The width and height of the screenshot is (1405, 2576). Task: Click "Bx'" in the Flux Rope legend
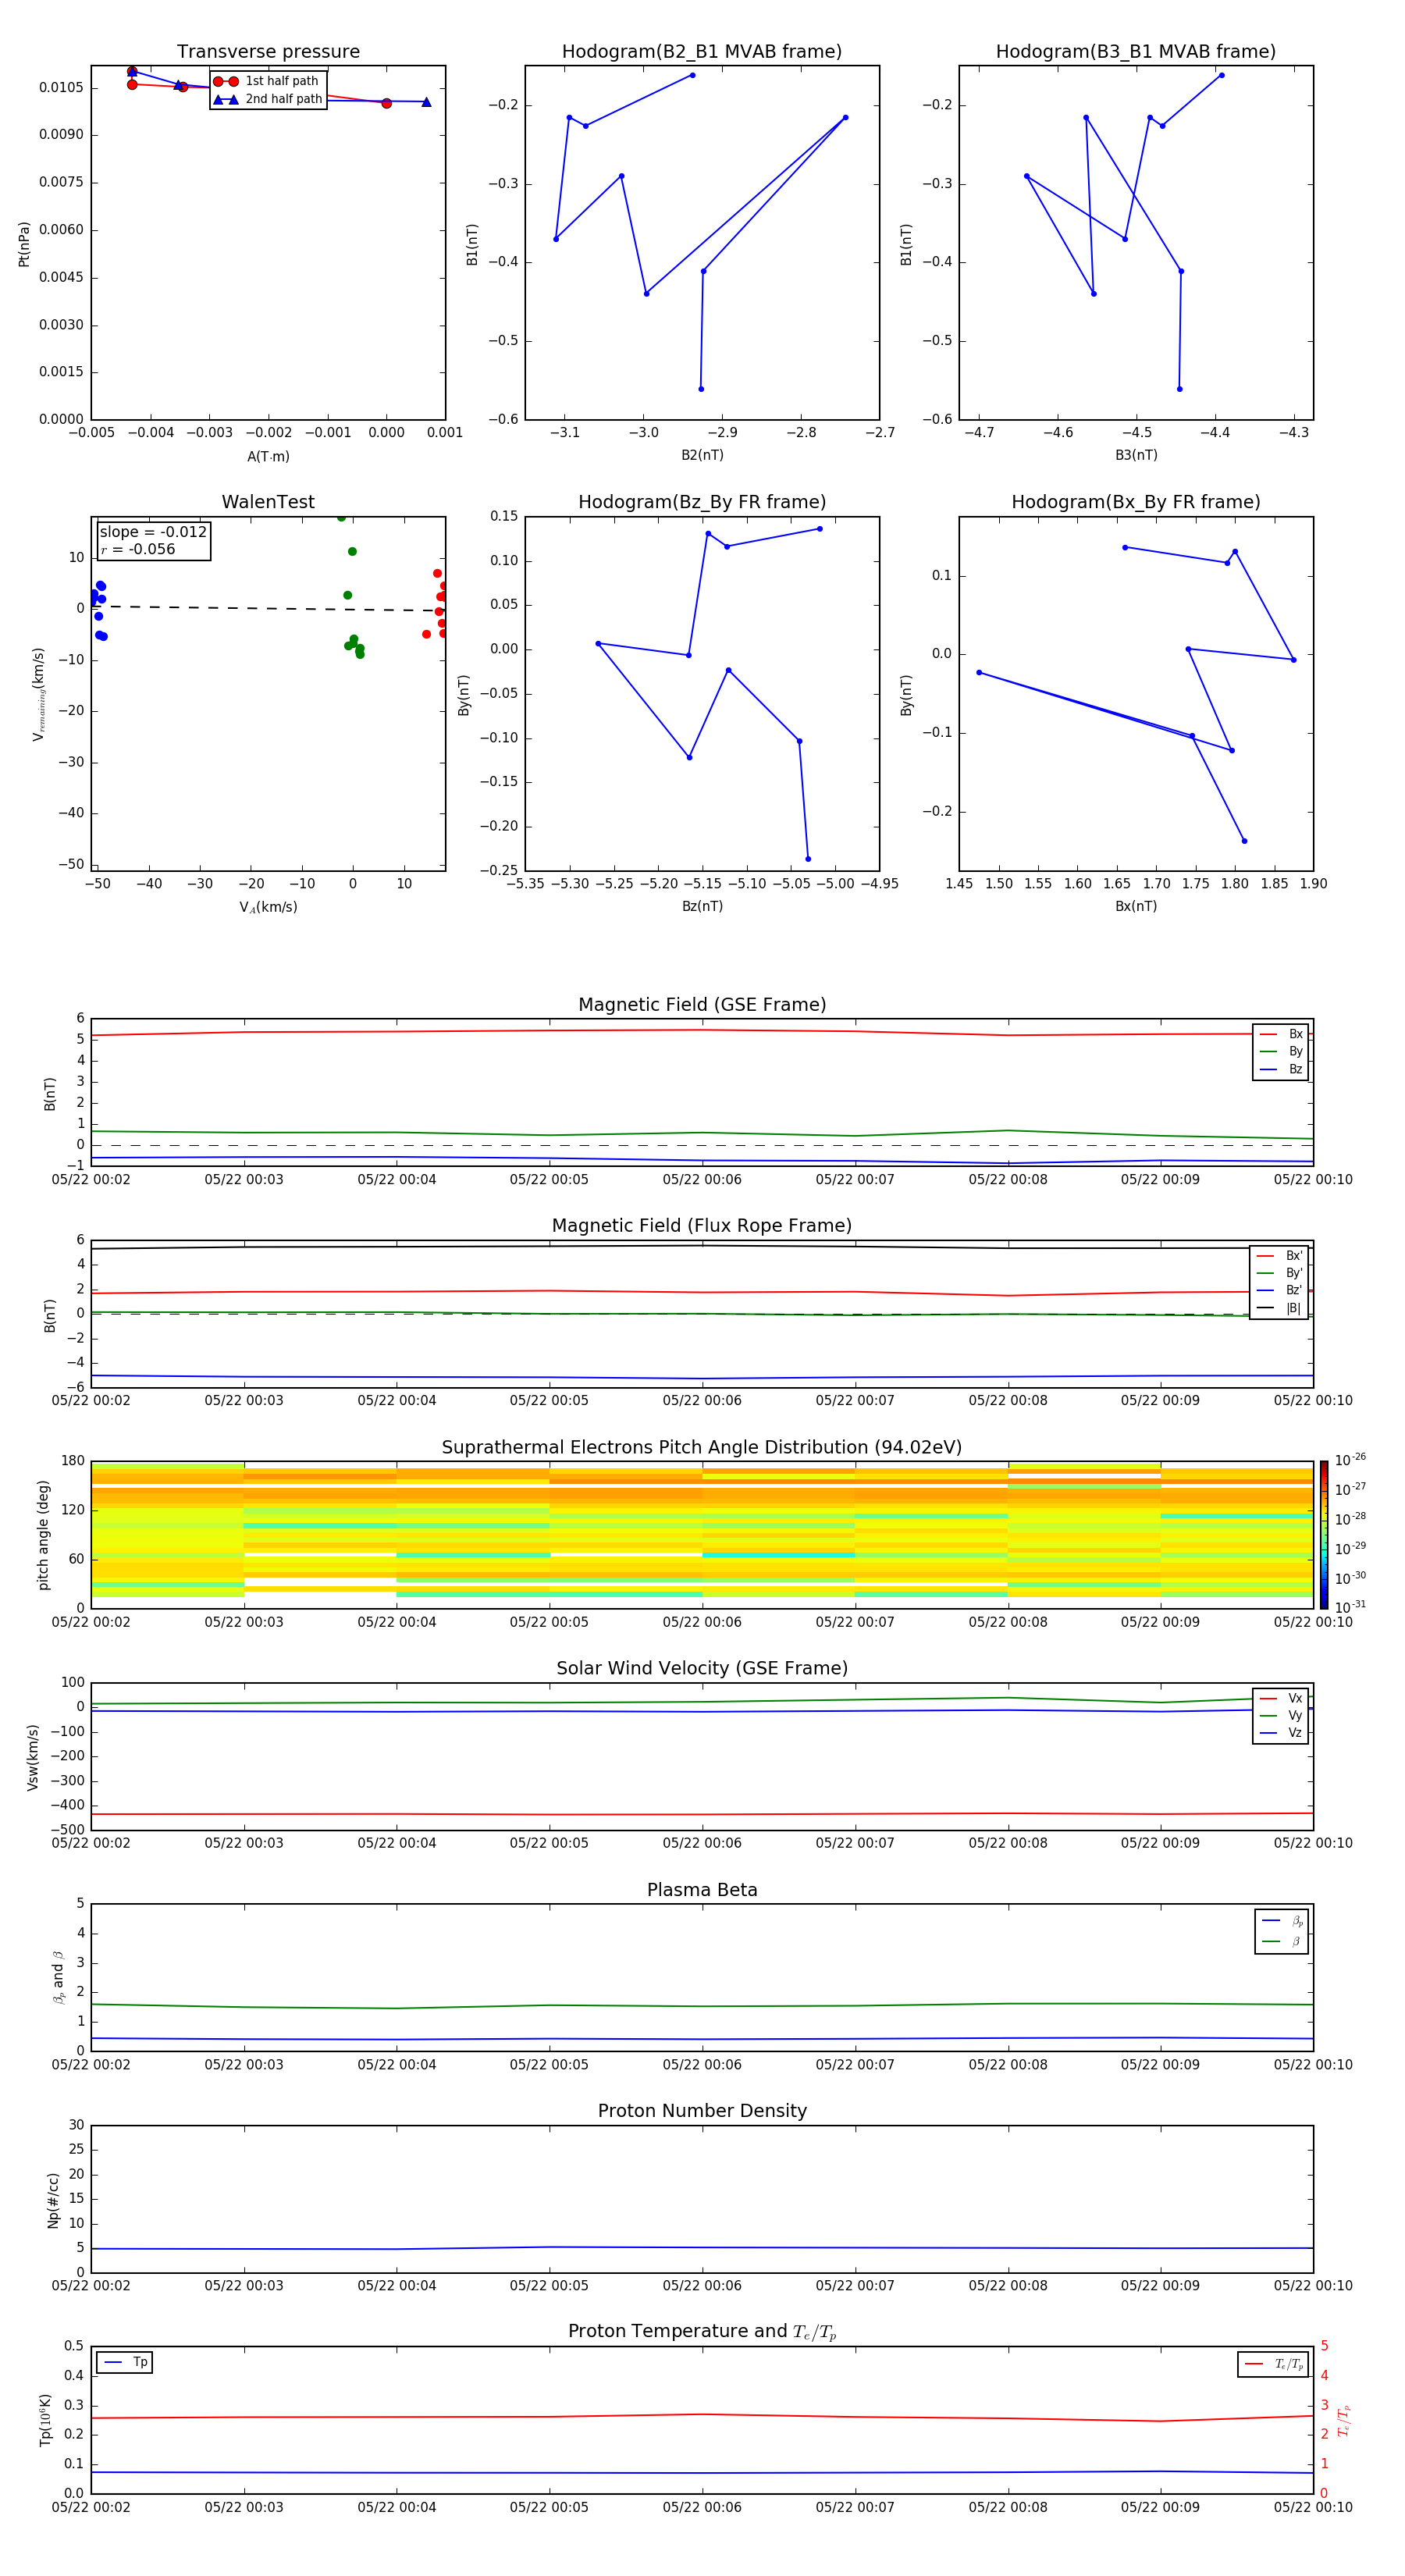coord(1280,1256)
